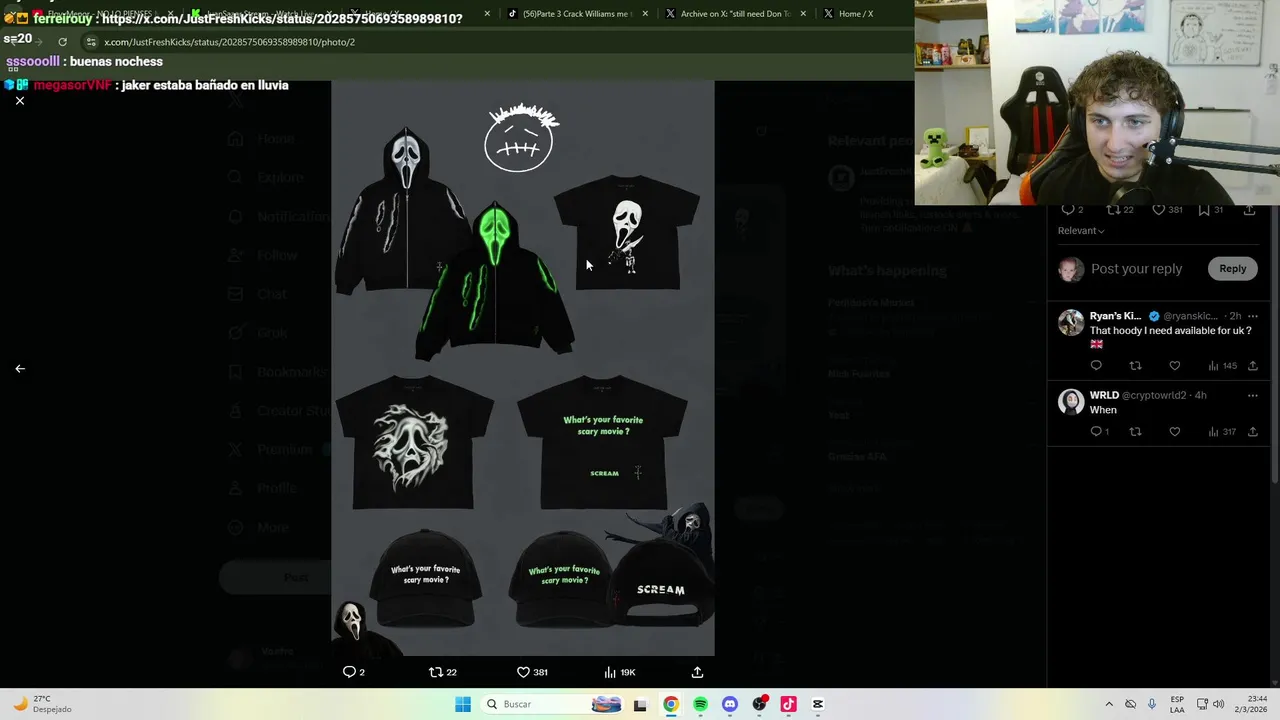Viewport: 1280px width, 720px height.
Task: Click the Reply button
Action: pyautogui.click(x=1232, y=268)
